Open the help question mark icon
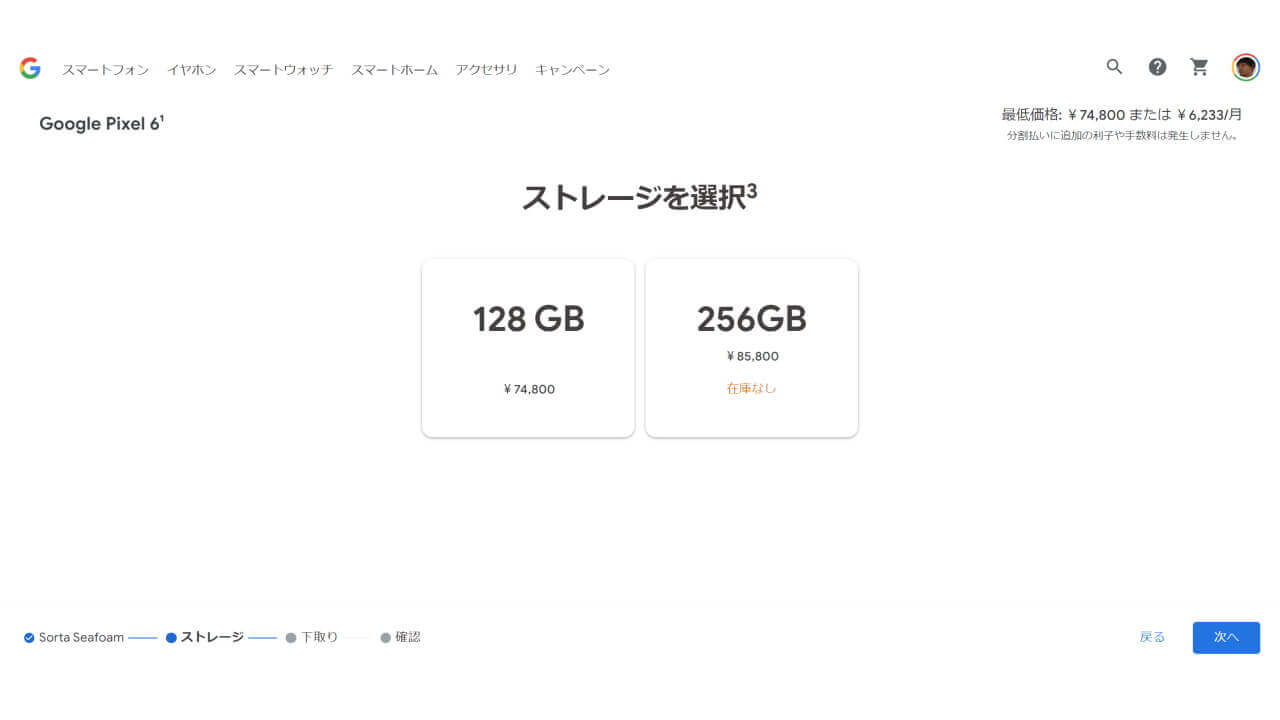Viewport: 1280px width, 720px height. (x=1157, y=67)
